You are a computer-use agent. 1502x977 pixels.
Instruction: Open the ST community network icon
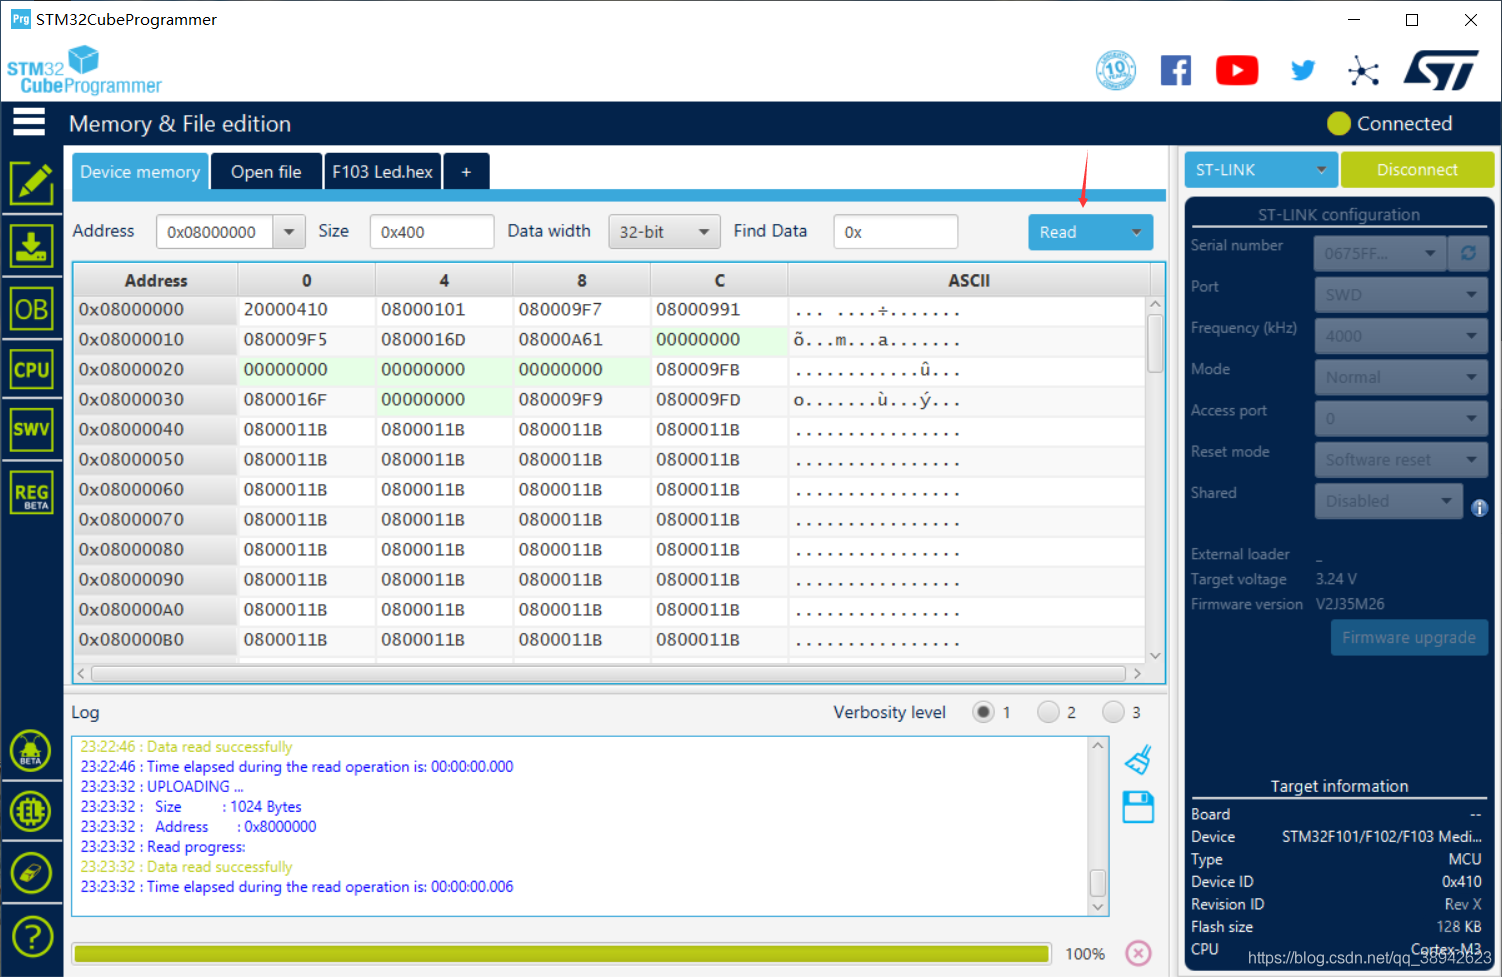pyautogui.click(x=1363, y=70)
